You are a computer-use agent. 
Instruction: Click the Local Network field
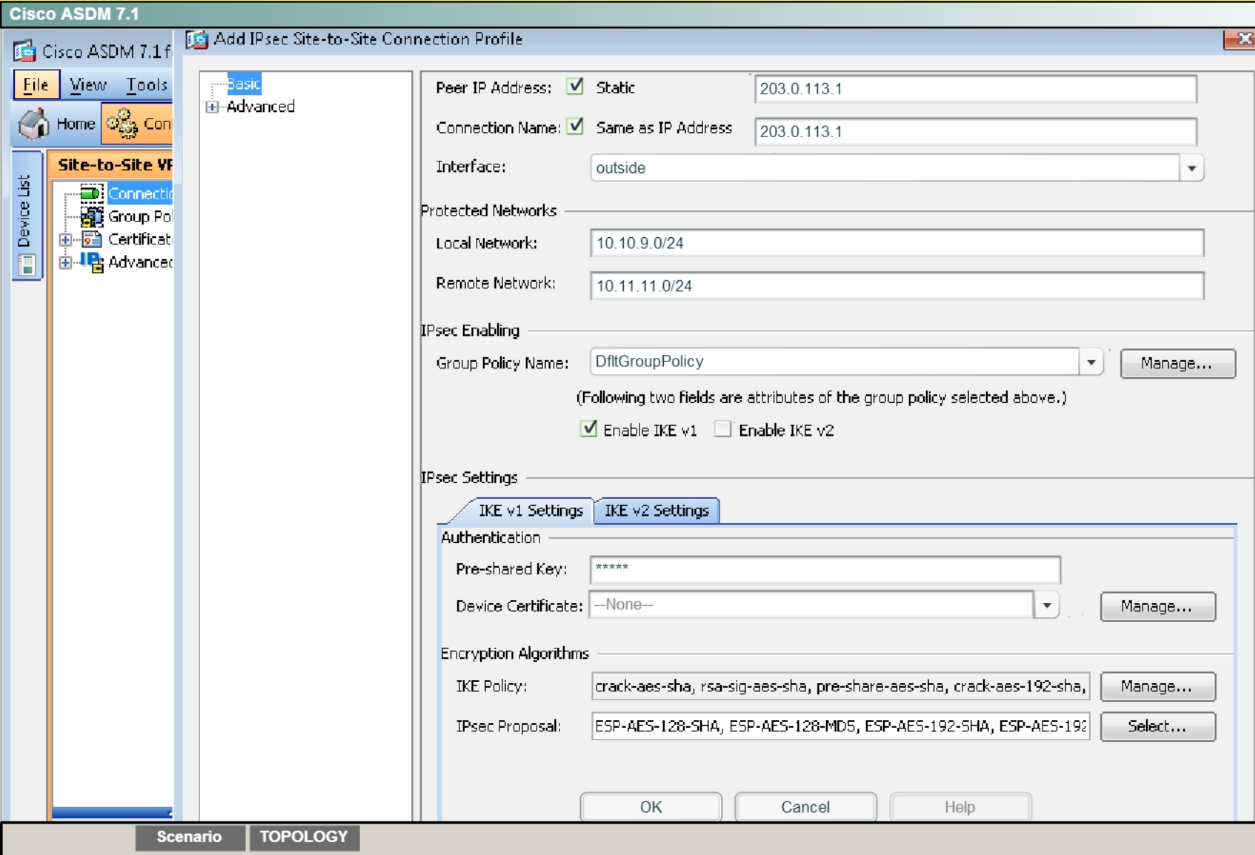(x=897, y=243)
